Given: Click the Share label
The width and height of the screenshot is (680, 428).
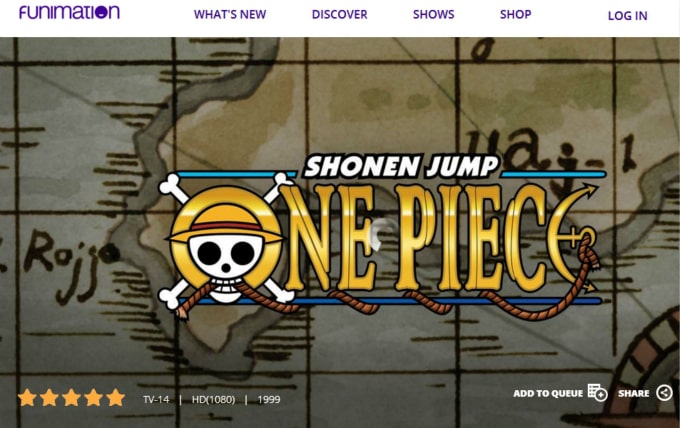Looking at the screenshot, I should click(634, 393).
